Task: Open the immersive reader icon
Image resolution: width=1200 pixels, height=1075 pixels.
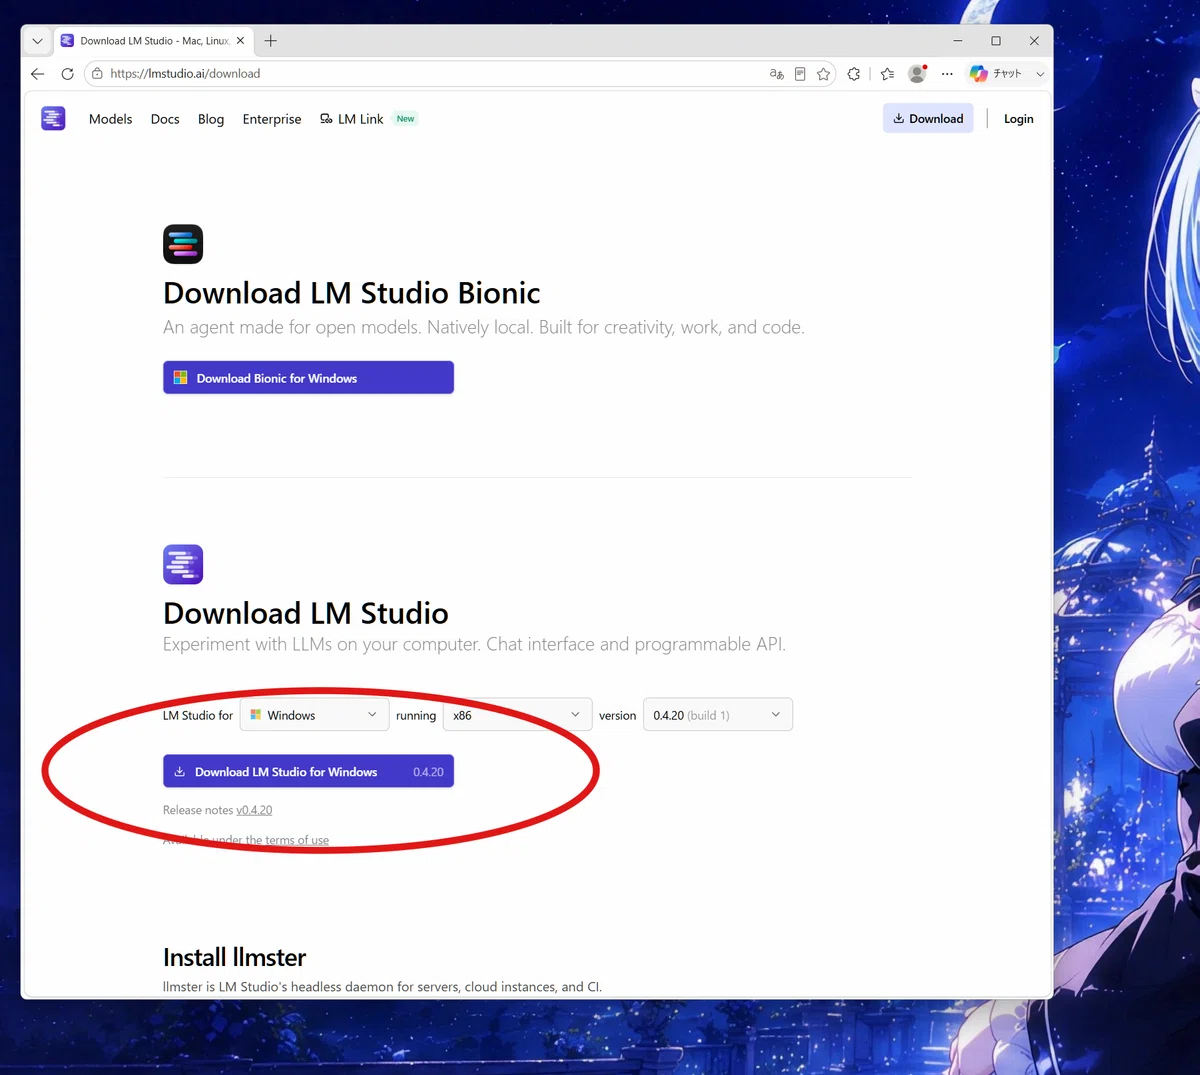Action: pyautogui.click(x=800, y=74)
